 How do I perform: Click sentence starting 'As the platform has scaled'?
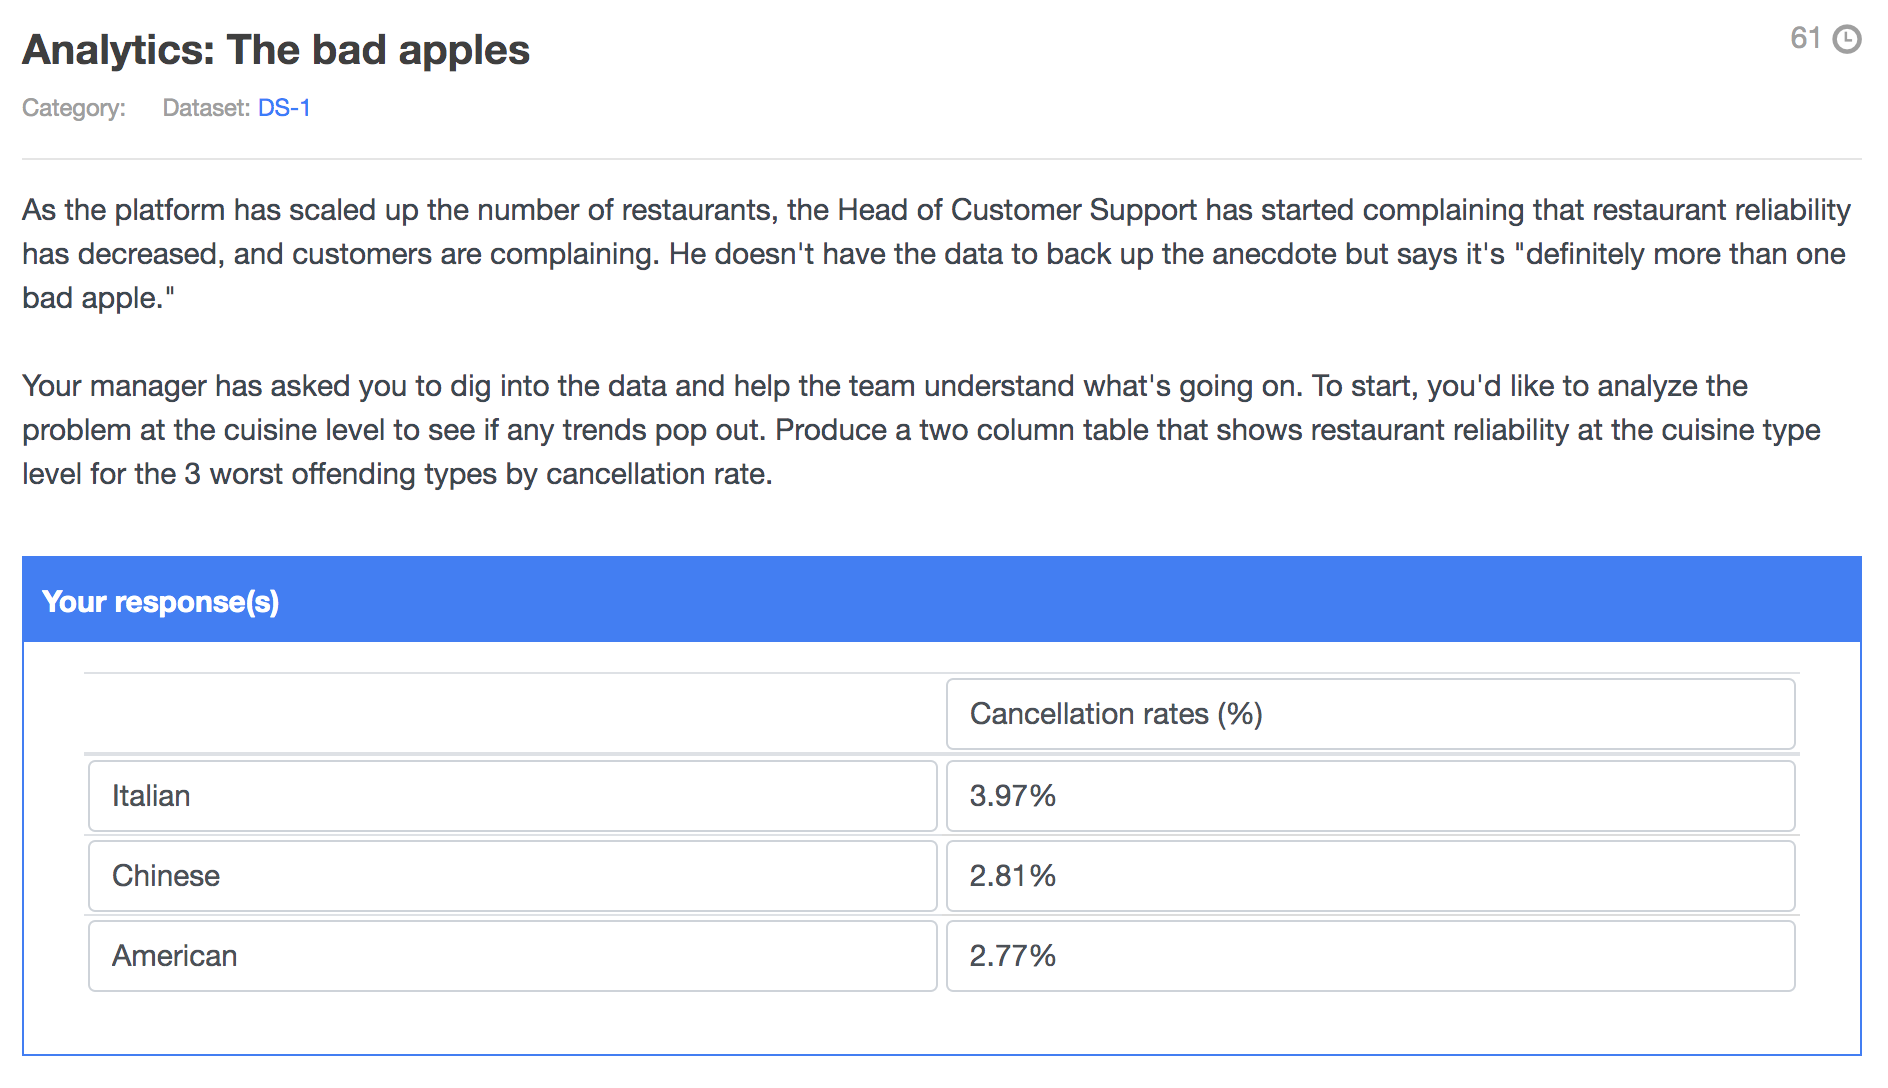point(936,232)
